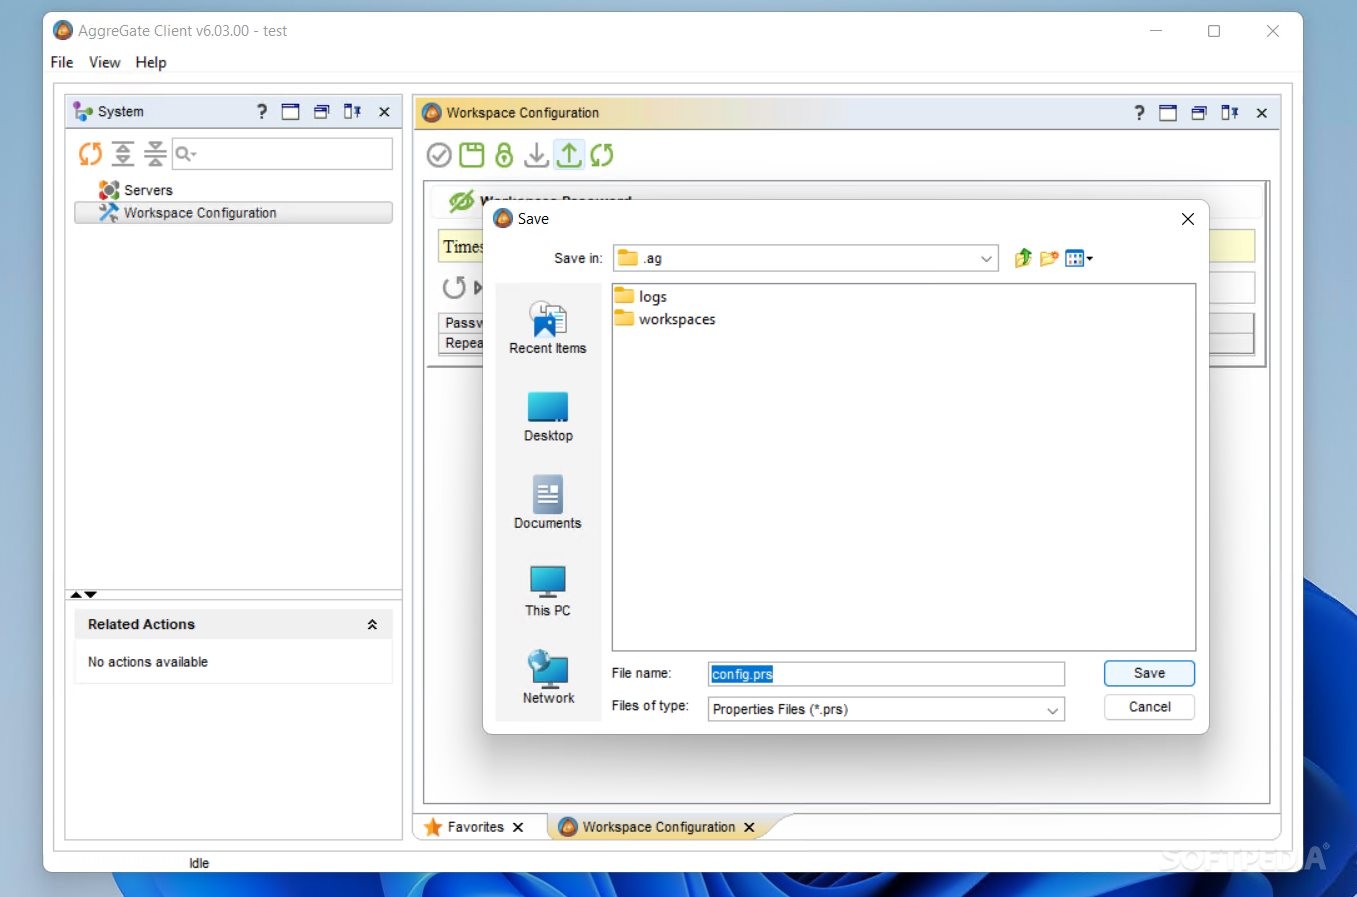Close the Workspace Configuration bottom tab

(x=749, y=827)
